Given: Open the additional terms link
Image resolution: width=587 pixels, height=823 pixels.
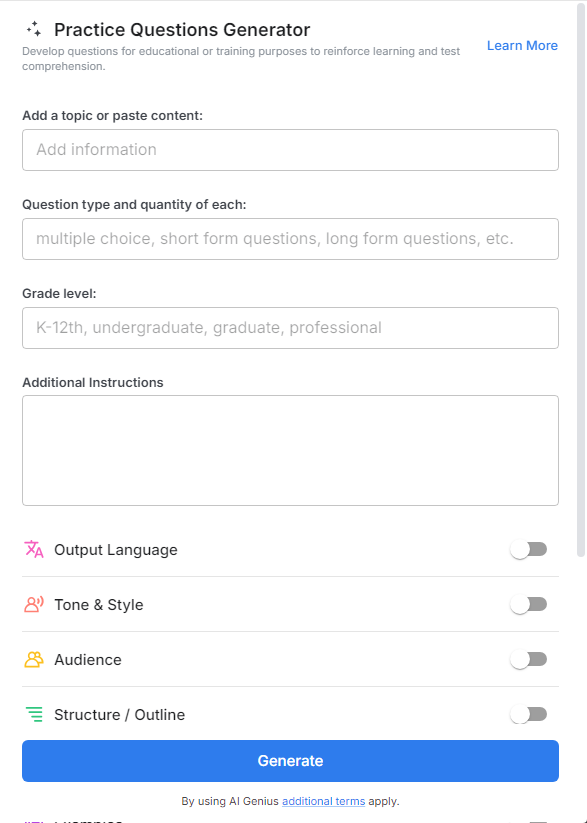Looking at the screenshot, I should [x=323, y=800].
